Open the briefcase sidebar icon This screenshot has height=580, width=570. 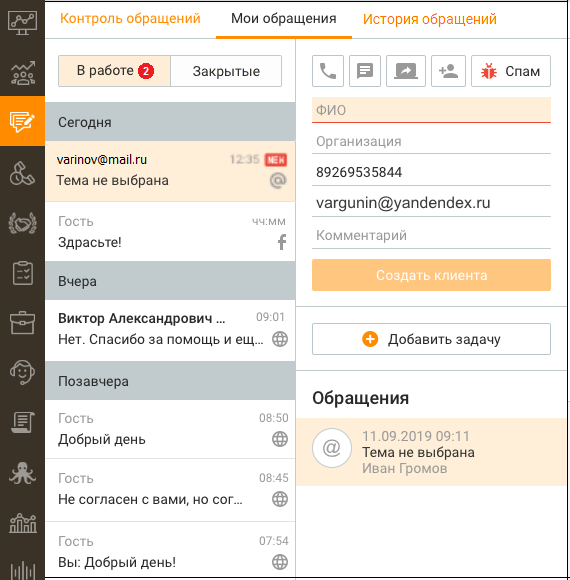22,323
